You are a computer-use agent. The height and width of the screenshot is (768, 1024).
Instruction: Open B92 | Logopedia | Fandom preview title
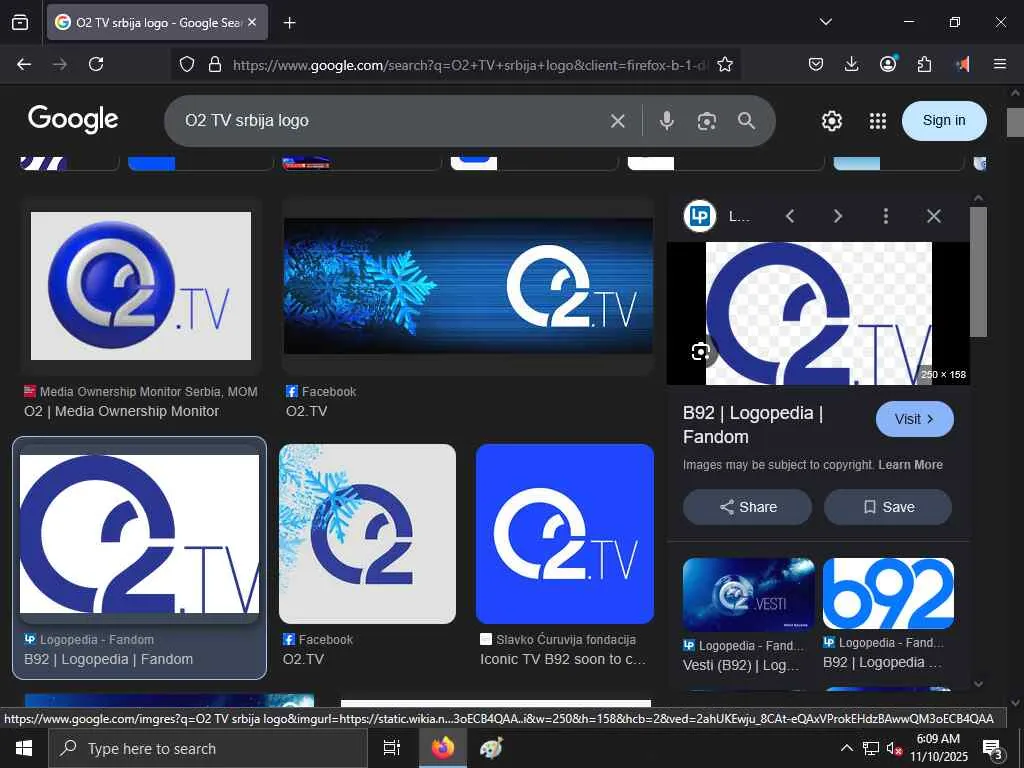coord(753,424)
